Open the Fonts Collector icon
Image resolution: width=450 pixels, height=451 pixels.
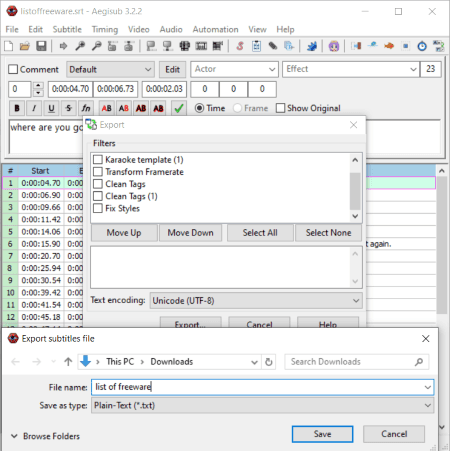(x=289, y=46)
